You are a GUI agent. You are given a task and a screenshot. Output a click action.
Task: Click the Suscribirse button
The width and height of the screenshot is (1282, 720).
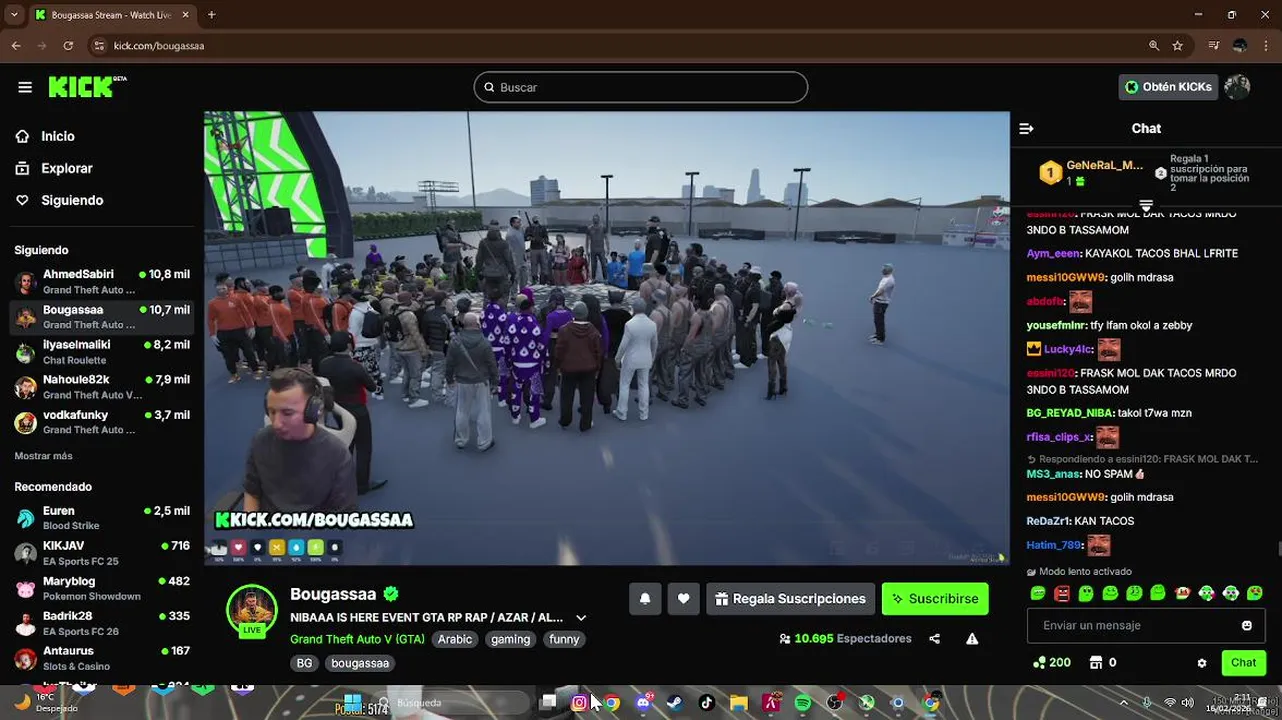(935, 599)
